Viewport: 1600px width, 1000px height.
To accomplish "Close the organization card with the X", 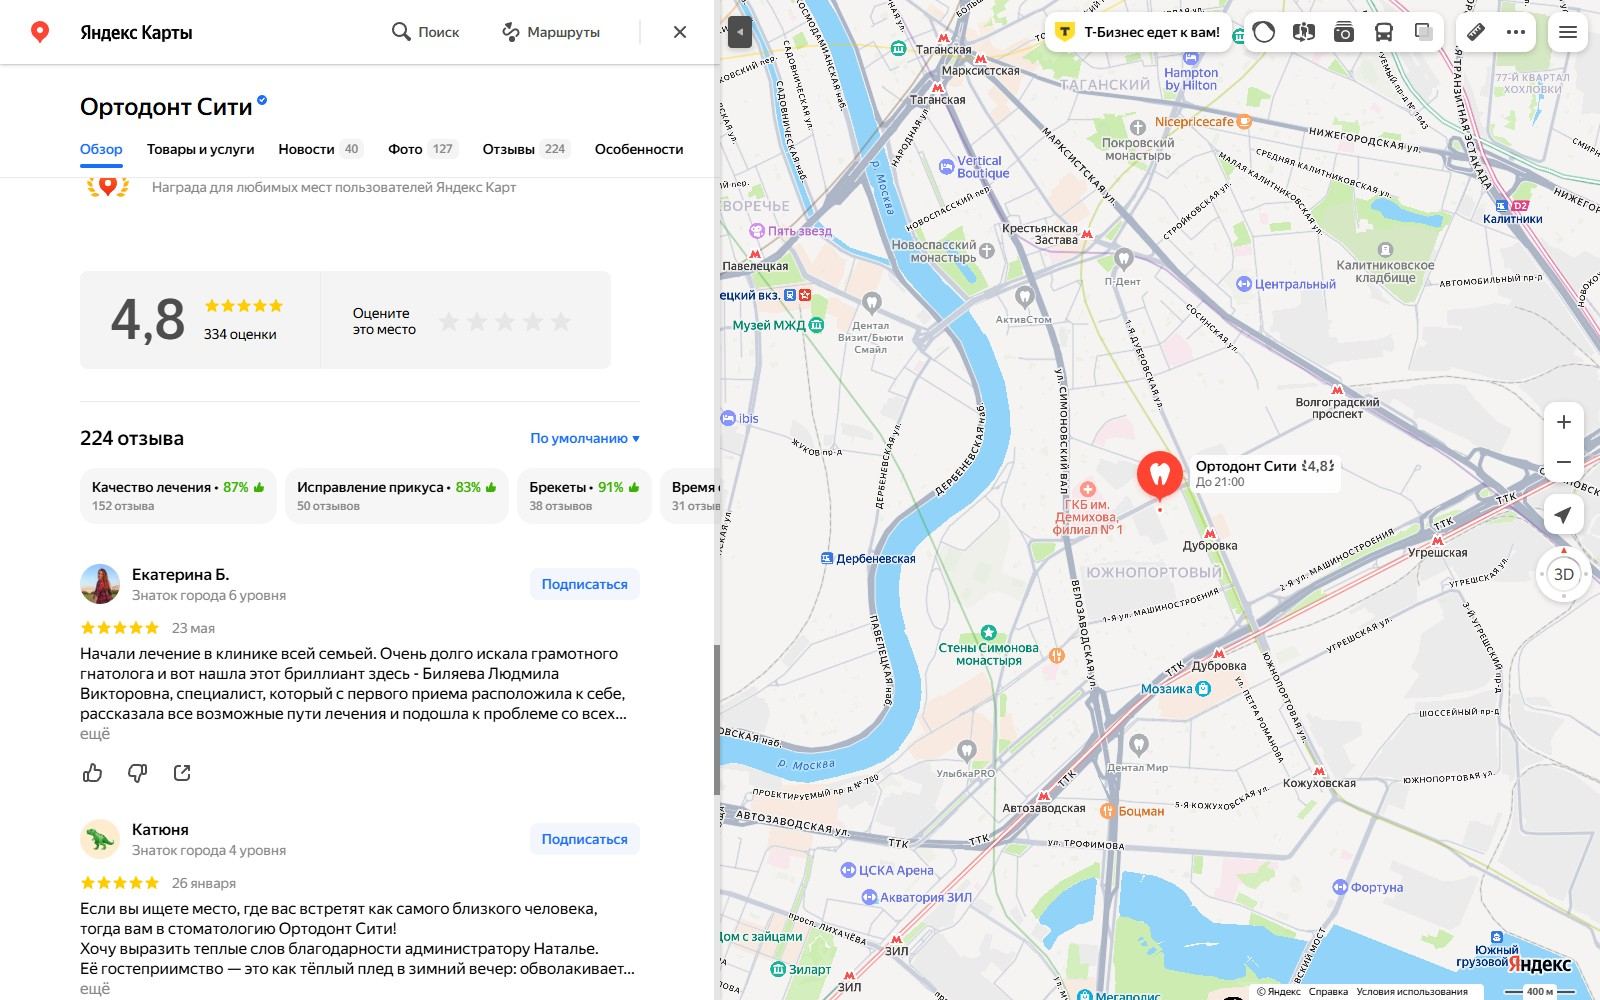I will [680, 32].
